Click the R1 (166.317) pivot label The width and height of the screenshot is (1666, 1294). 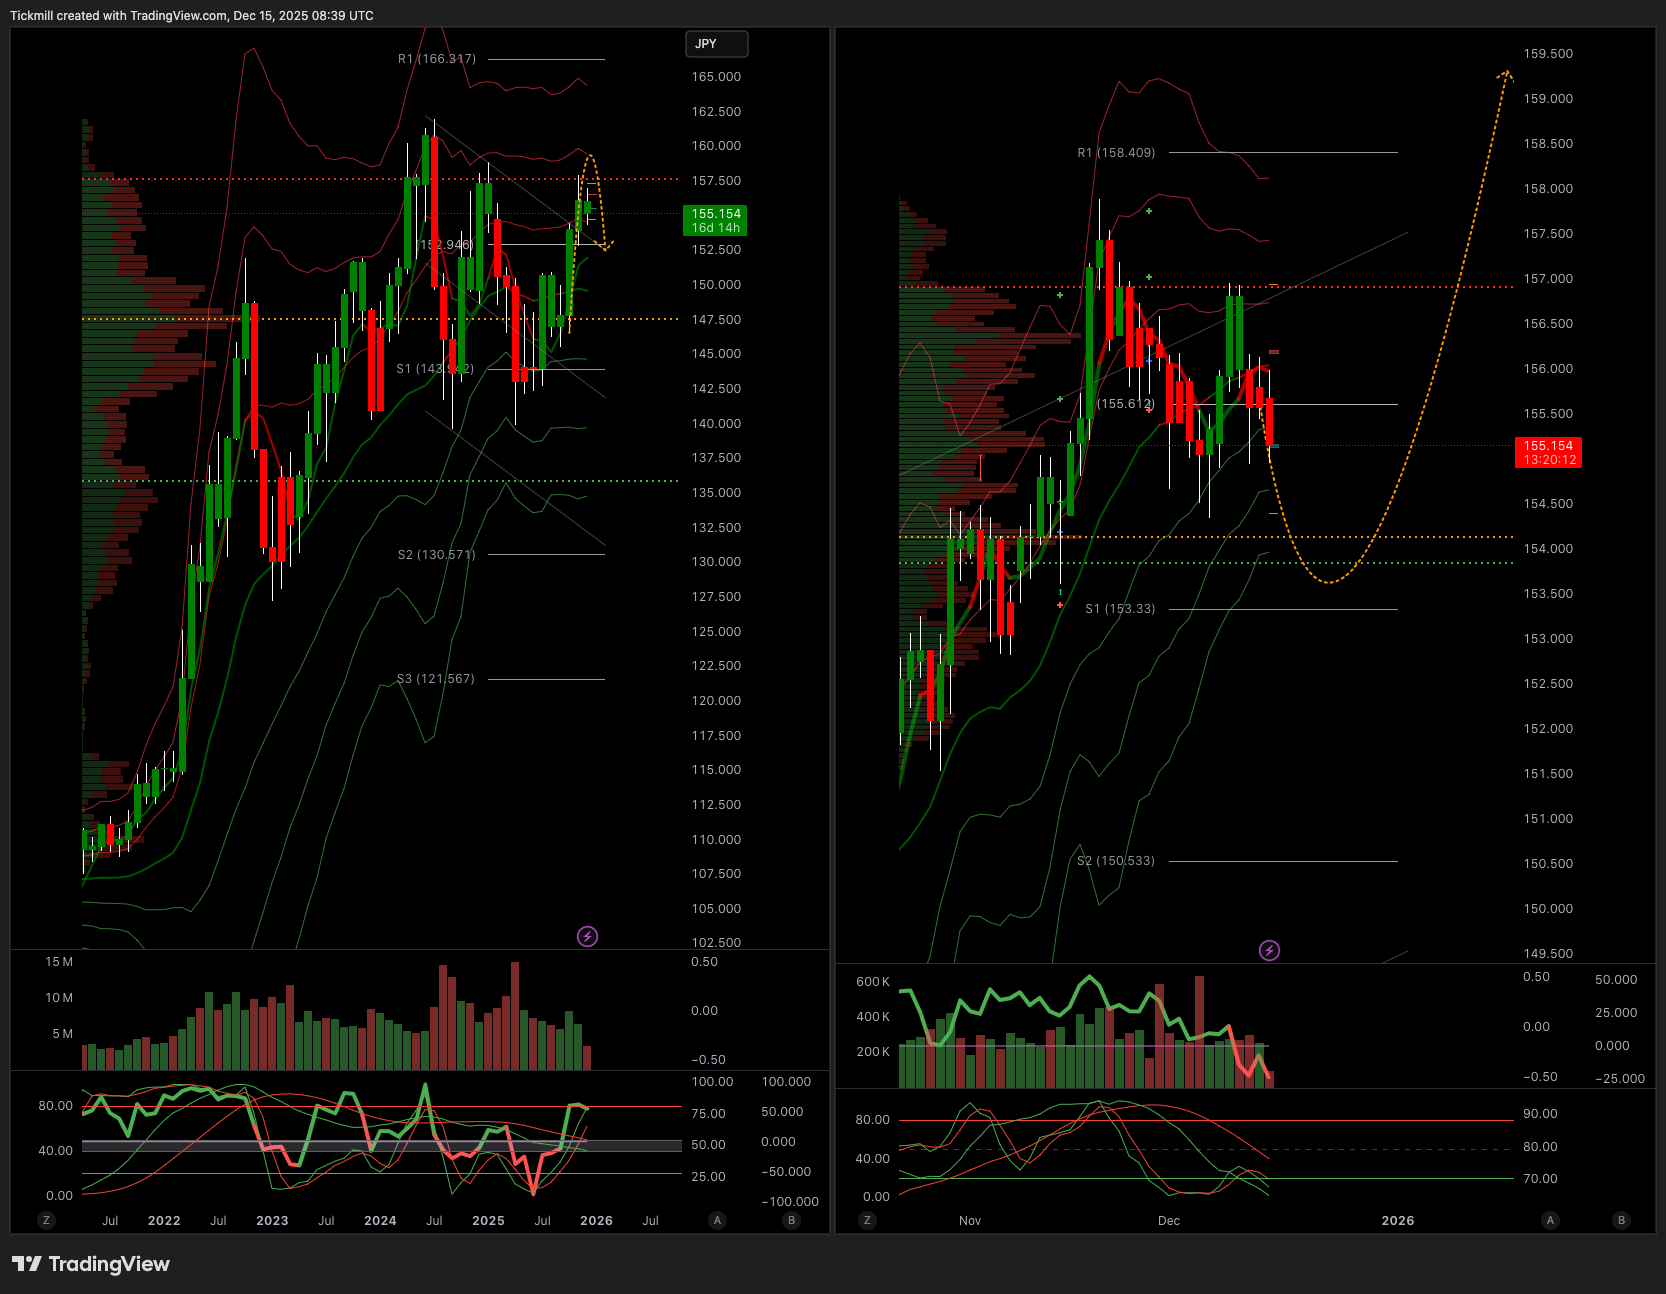437,59
